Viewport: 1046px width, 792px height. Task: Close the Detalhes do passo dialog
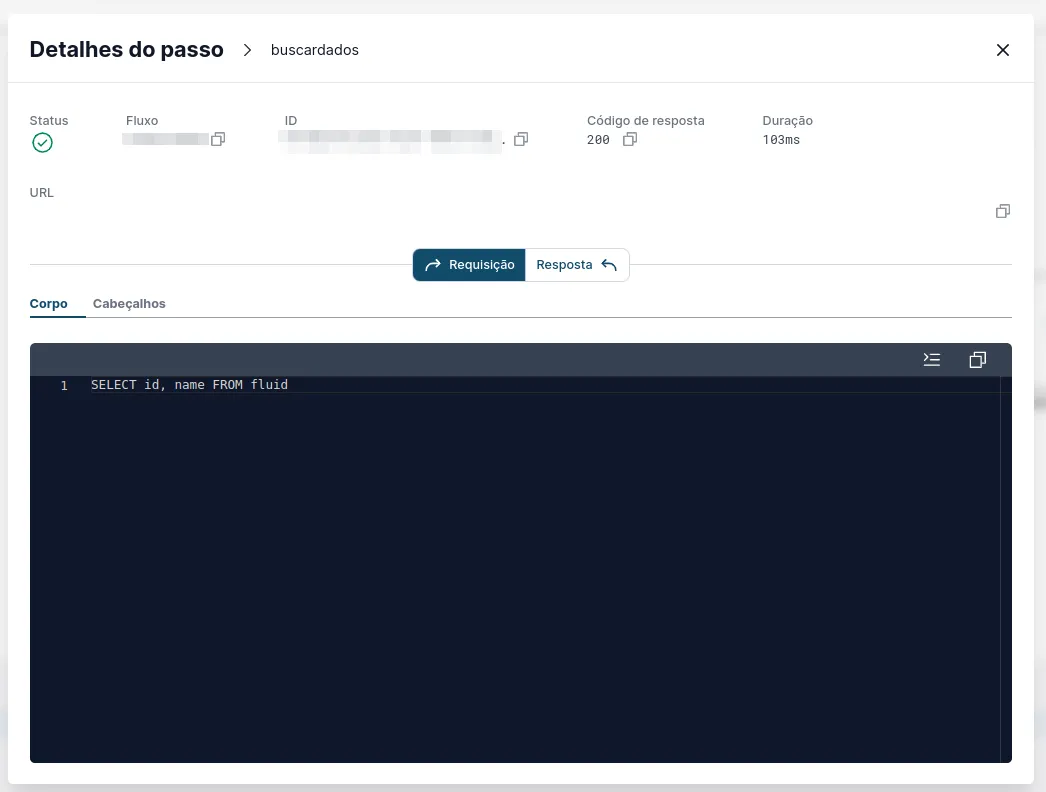click(x=1002, y=50)
